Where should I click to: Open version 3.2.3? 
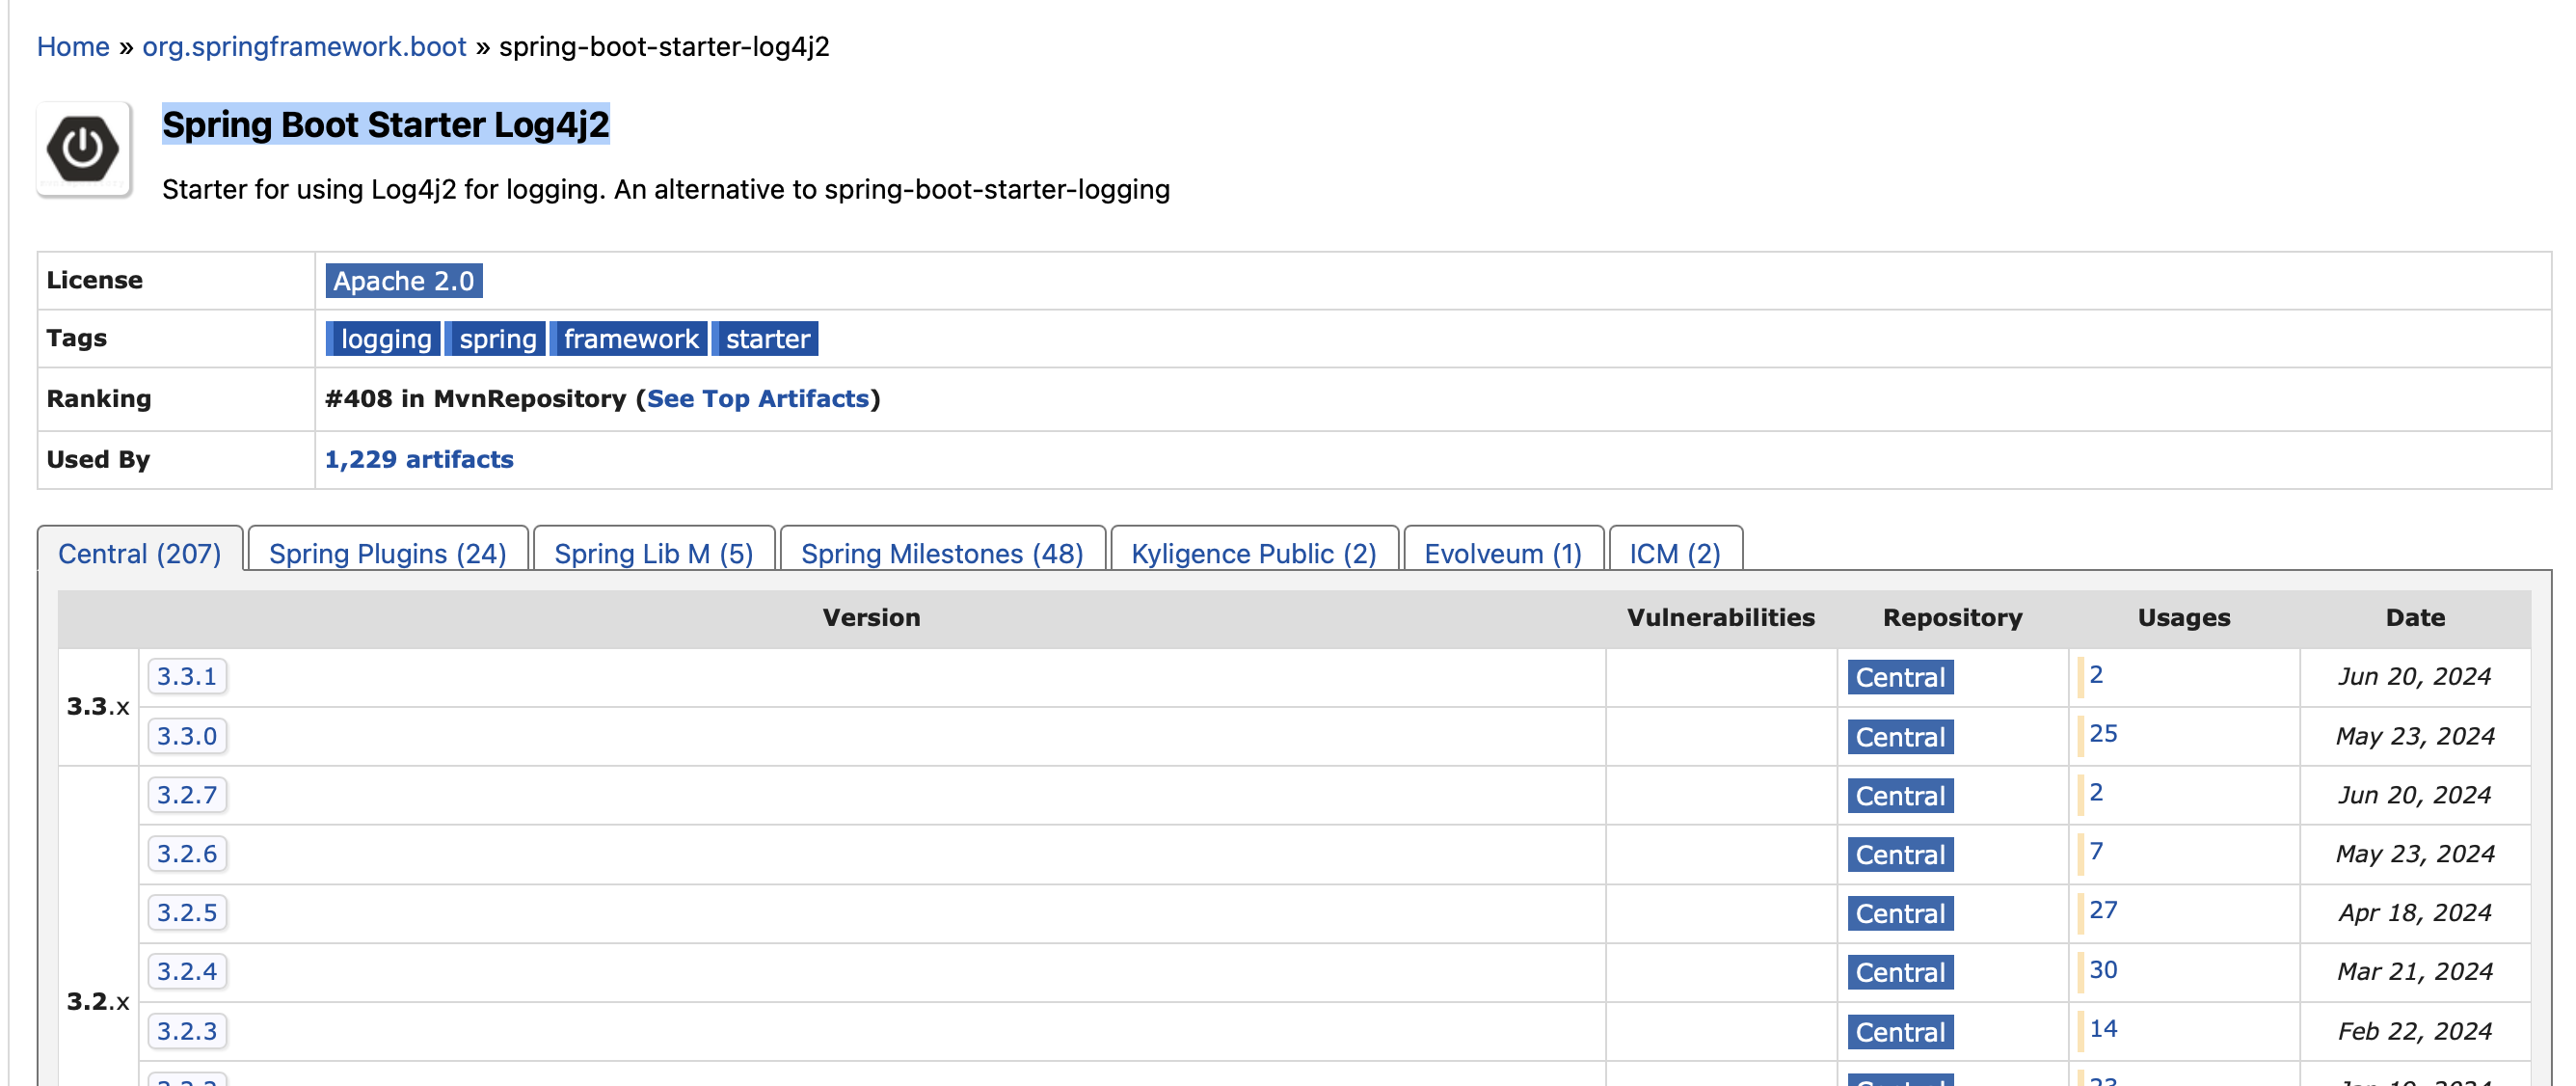[x=187, y=1030]
